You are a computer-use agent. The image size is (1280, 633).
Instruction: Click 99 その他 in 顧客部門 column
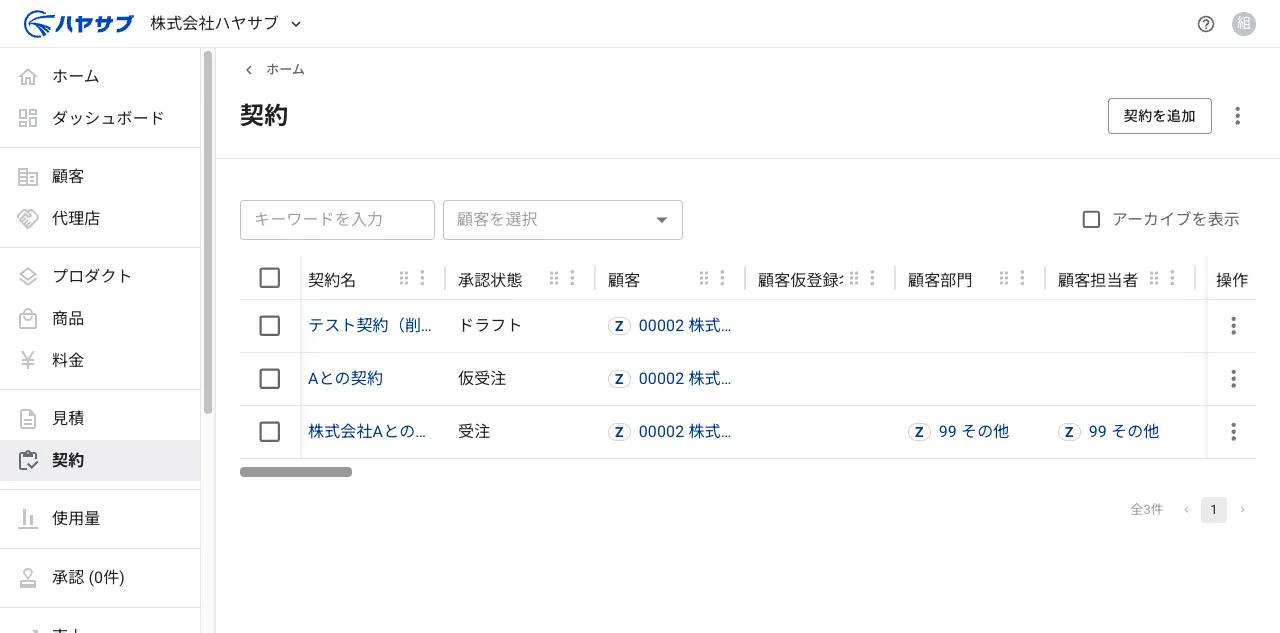coord(974,432)
